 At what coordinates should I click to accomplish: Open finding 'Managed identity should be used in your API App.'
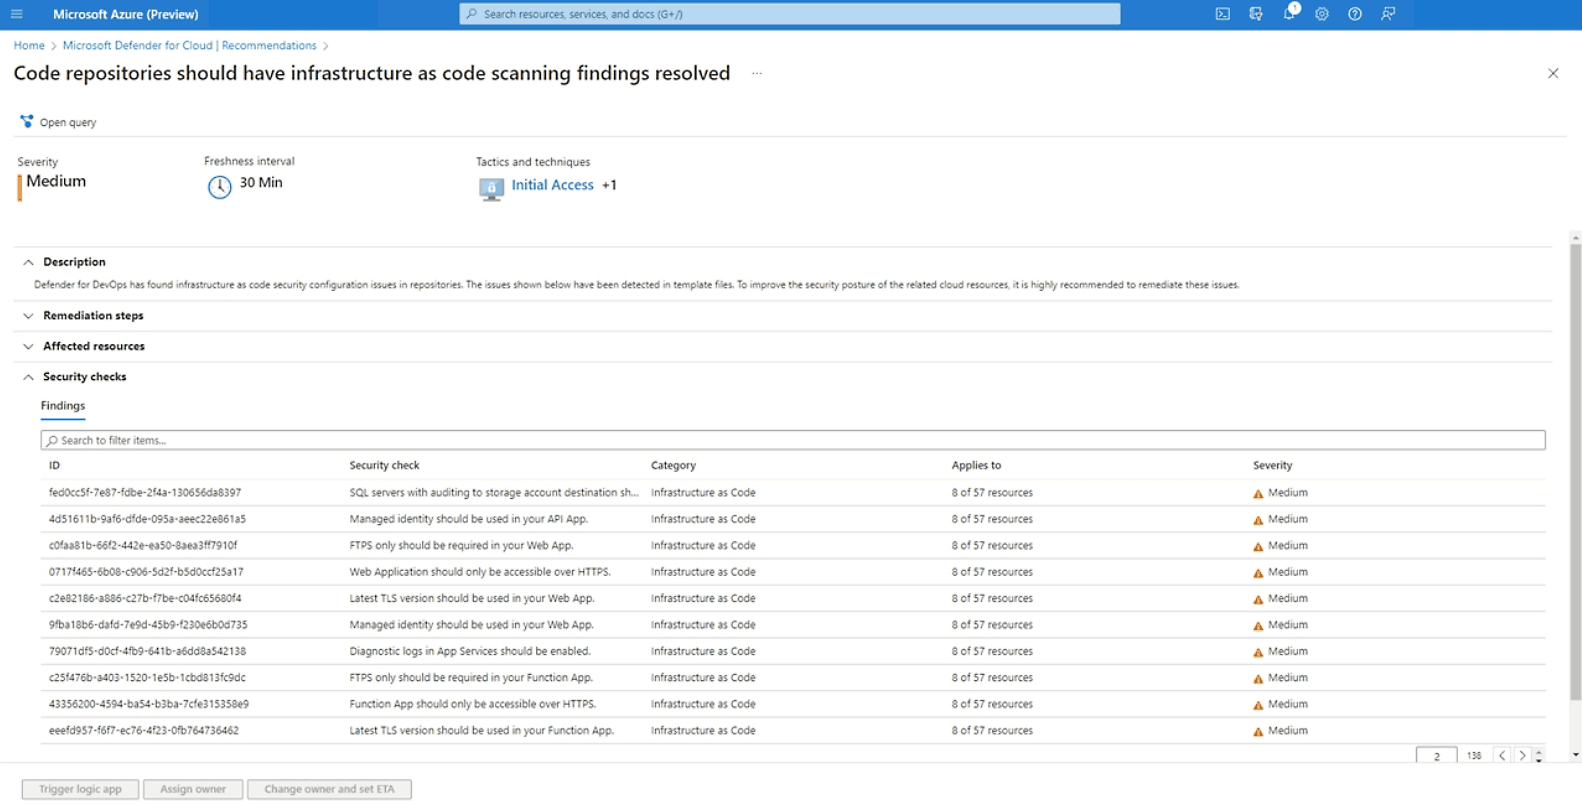pos(793,519)
